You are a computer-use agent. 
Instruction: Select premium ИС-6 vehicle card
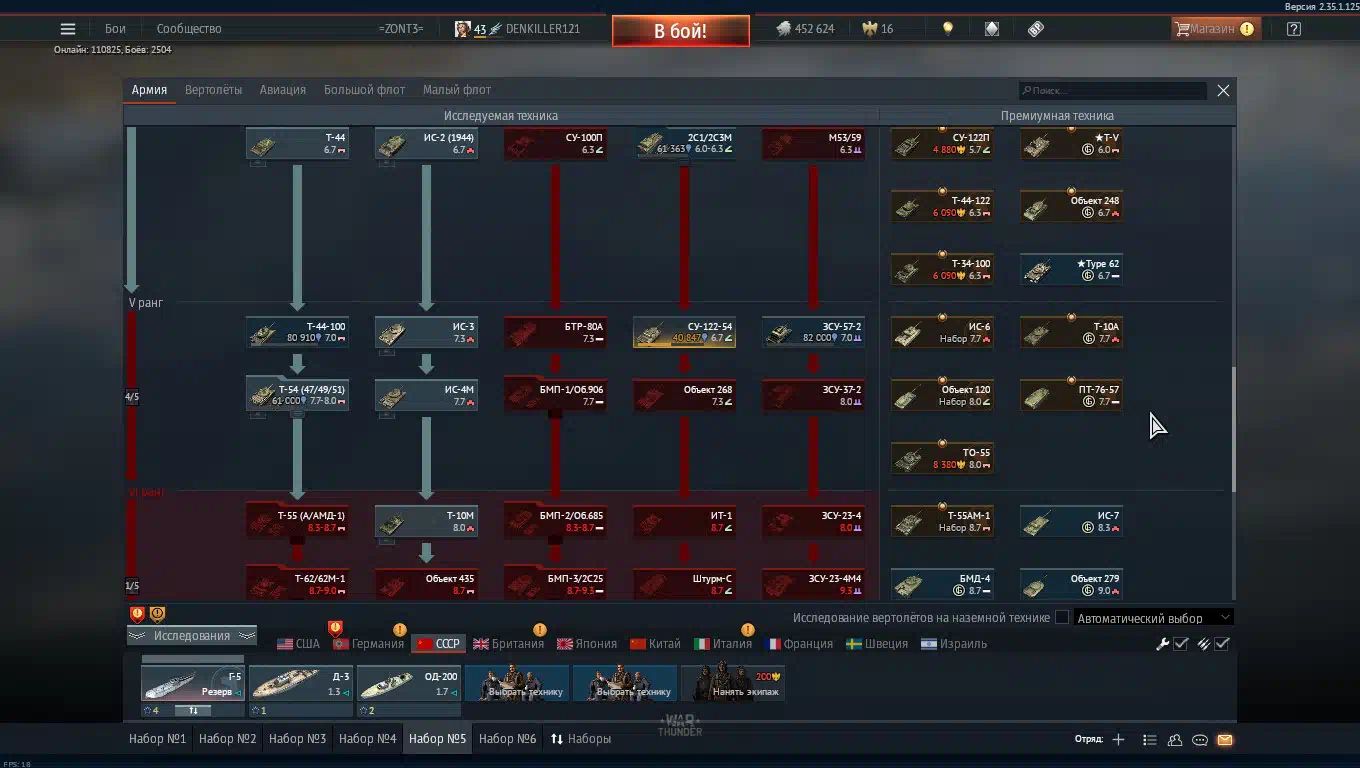pyautogui.click(x=942, y=333)
